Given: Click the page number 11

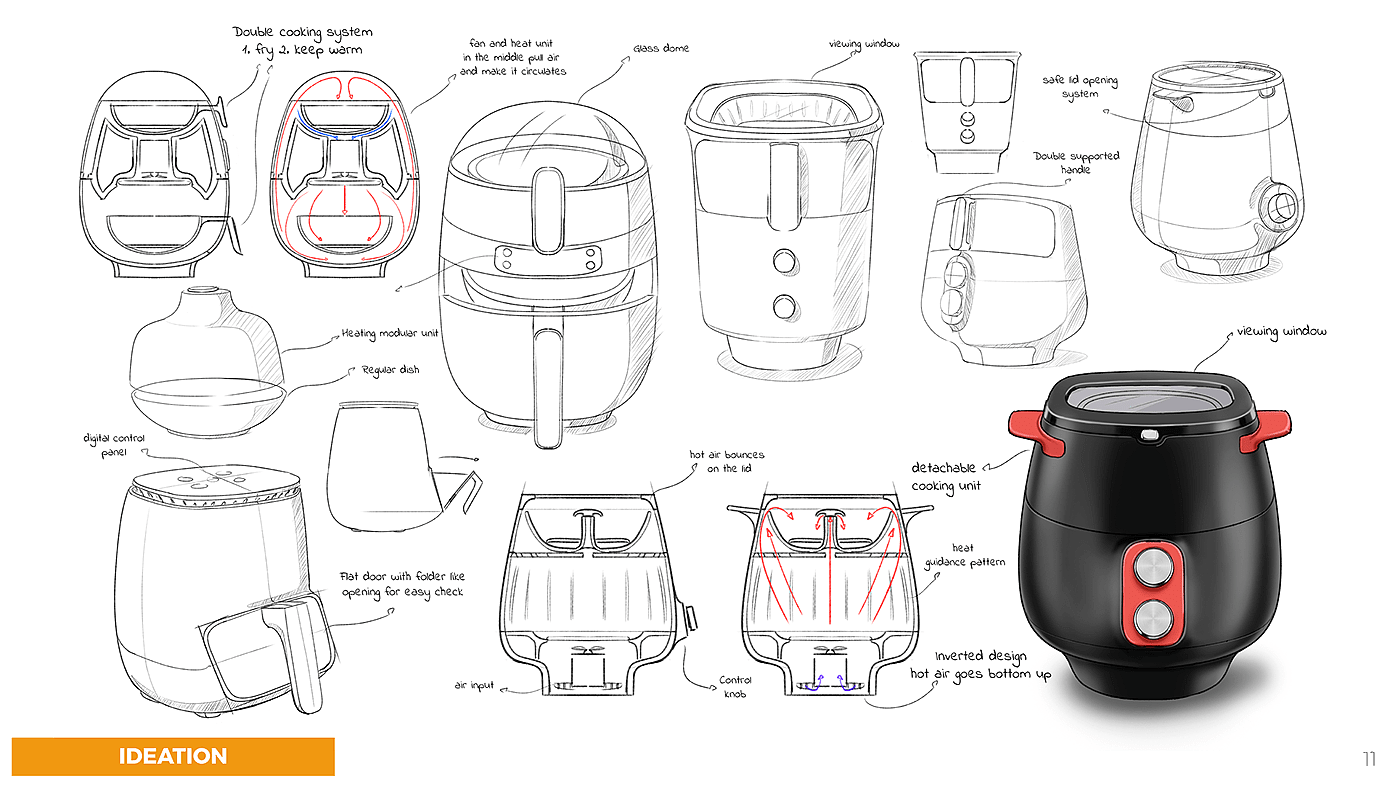Looking at the screenshot, I should [1369, 759].
